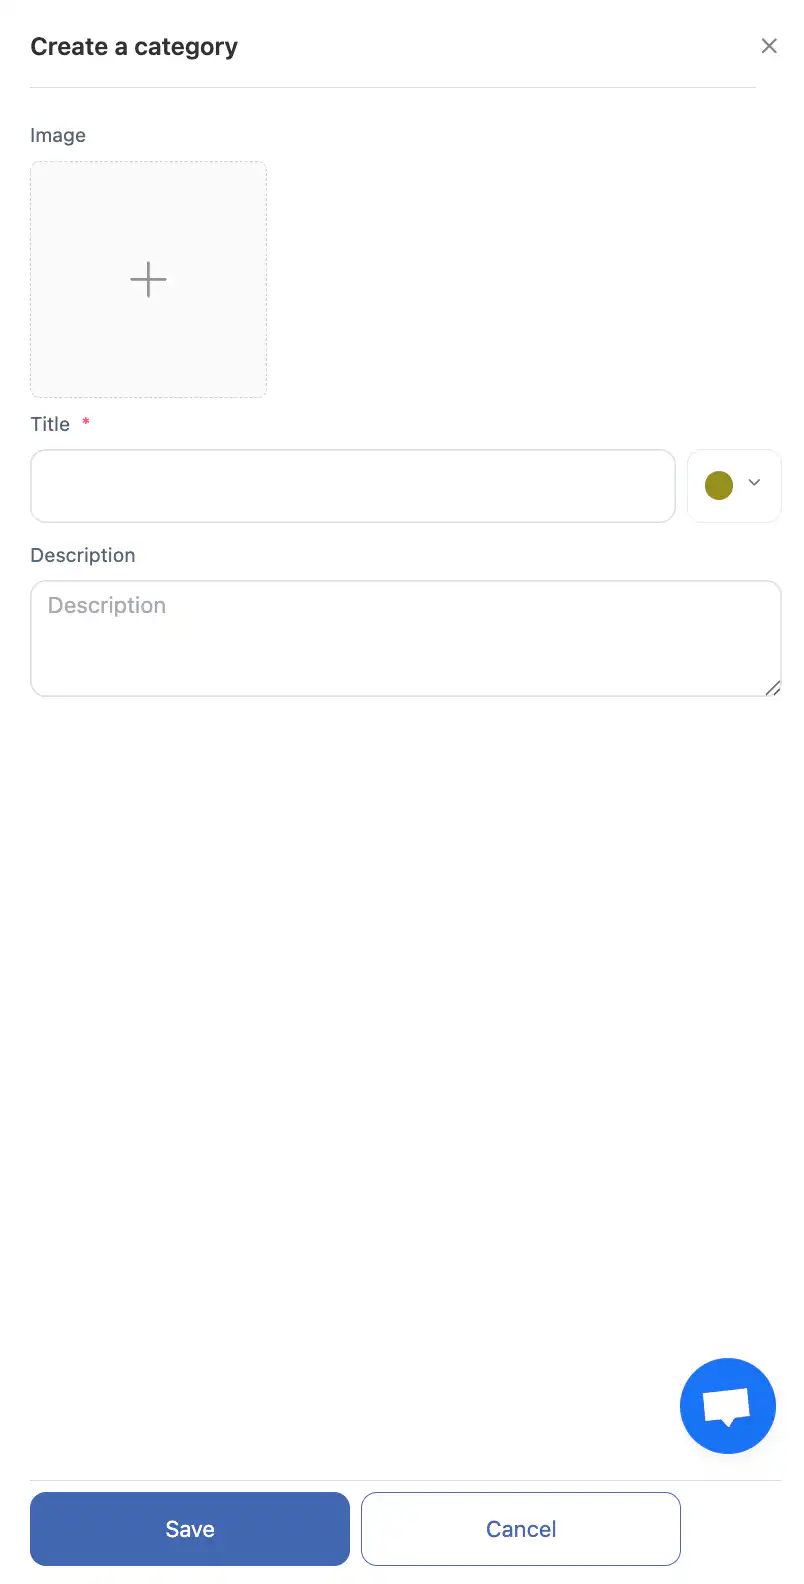Viewport: 804px width, 1584px height.
Task: Click the divider line below the heading
Action: pos(392,87)
